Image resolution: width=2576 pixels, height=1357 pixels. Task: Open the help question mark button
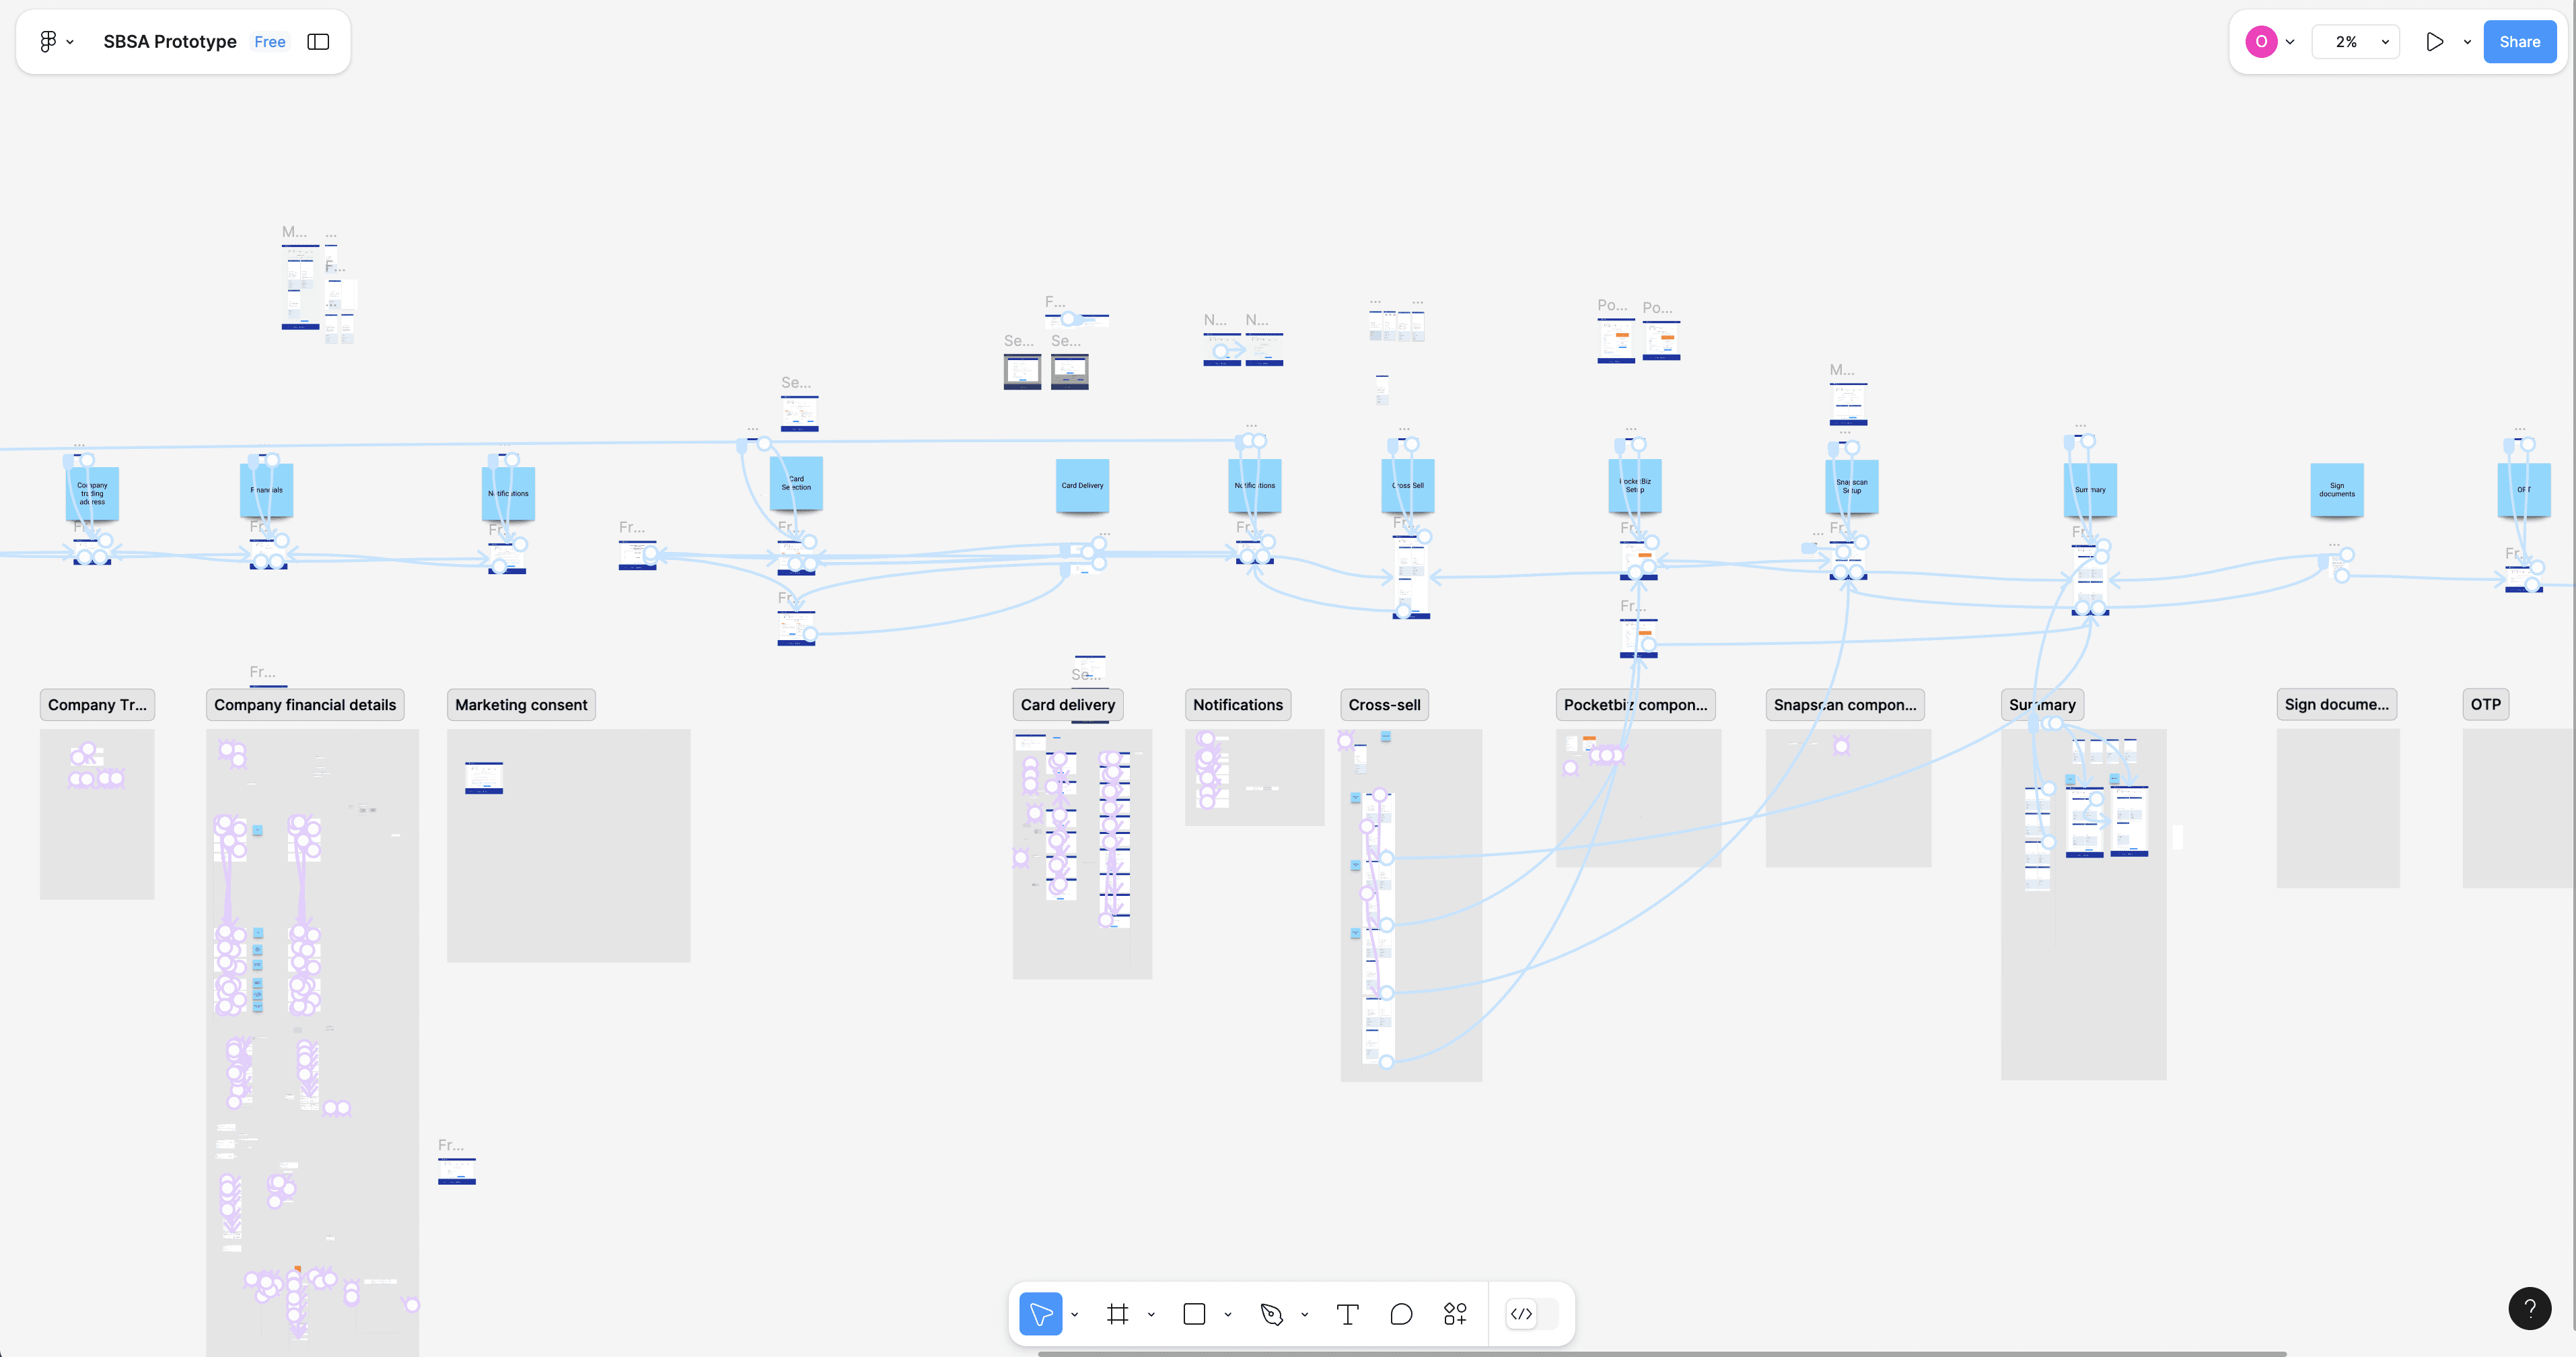(x=2529, y=1308)
